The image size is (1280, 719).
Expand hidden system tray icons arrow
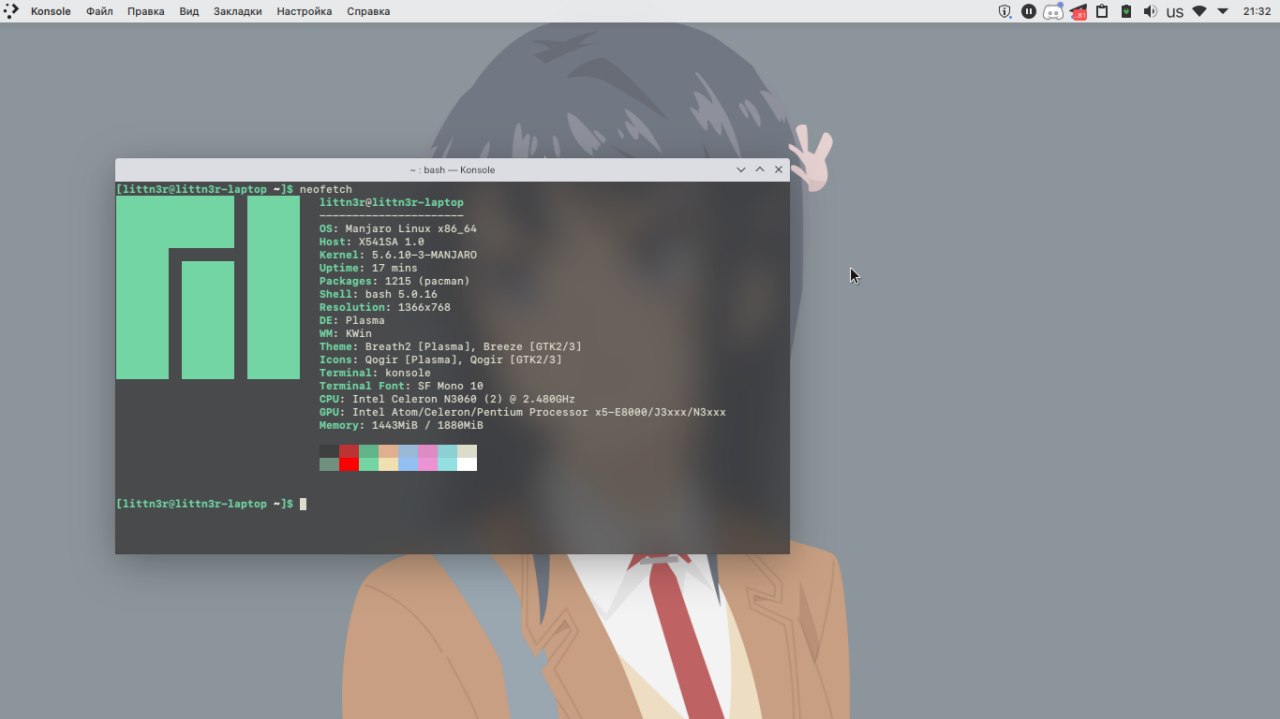(1223, 12)
